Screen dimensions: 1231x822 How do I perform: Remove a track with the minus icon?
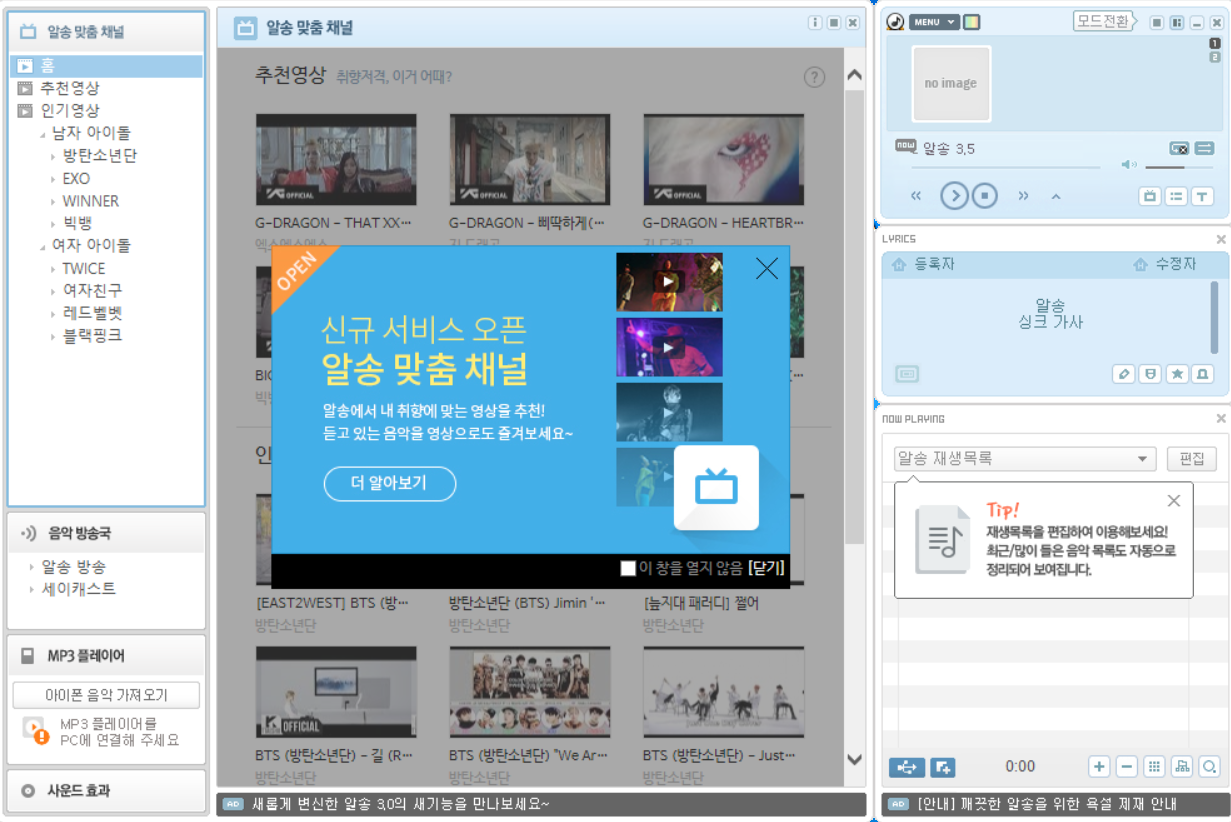coord(1127,767)
